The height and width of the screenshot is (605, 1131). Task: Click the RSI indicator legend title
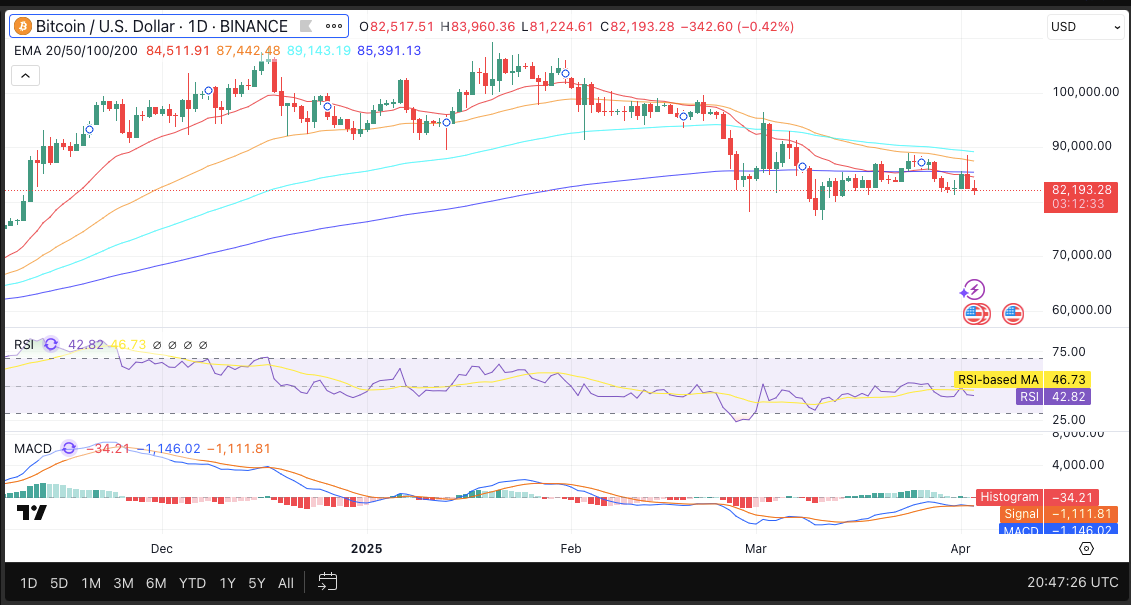[24, 345]
